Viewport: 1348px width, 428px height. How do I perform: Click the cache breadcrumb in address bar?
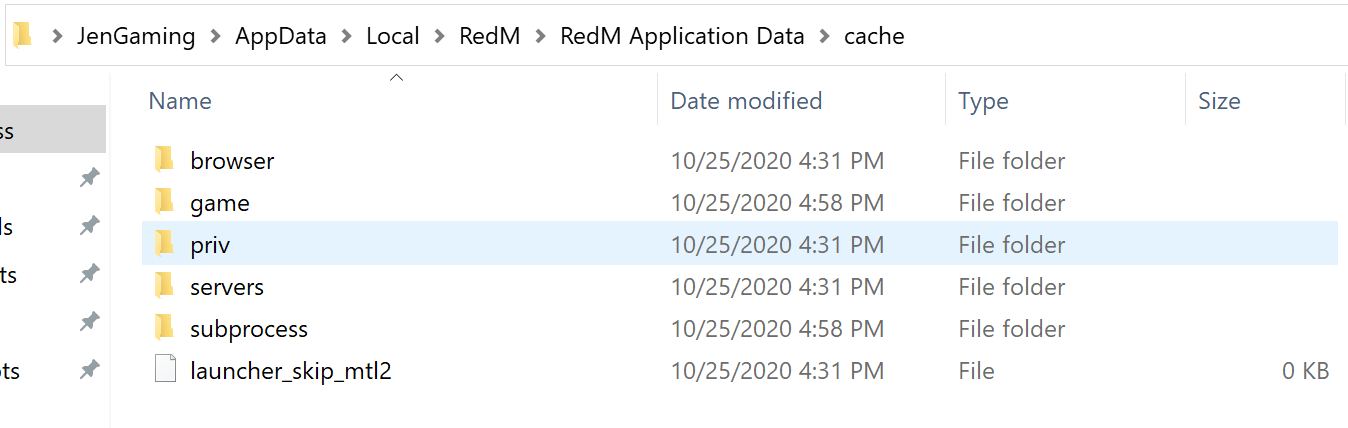pos(874,37)
